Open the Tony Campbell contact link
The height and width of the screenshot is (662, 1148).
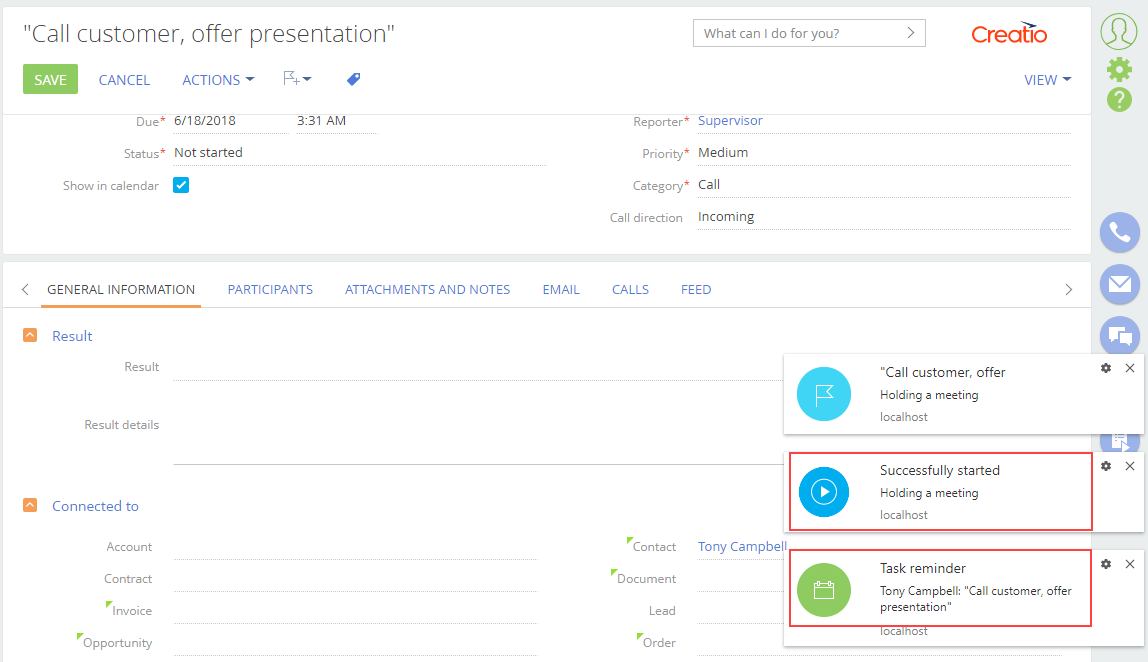click(742, 546)
